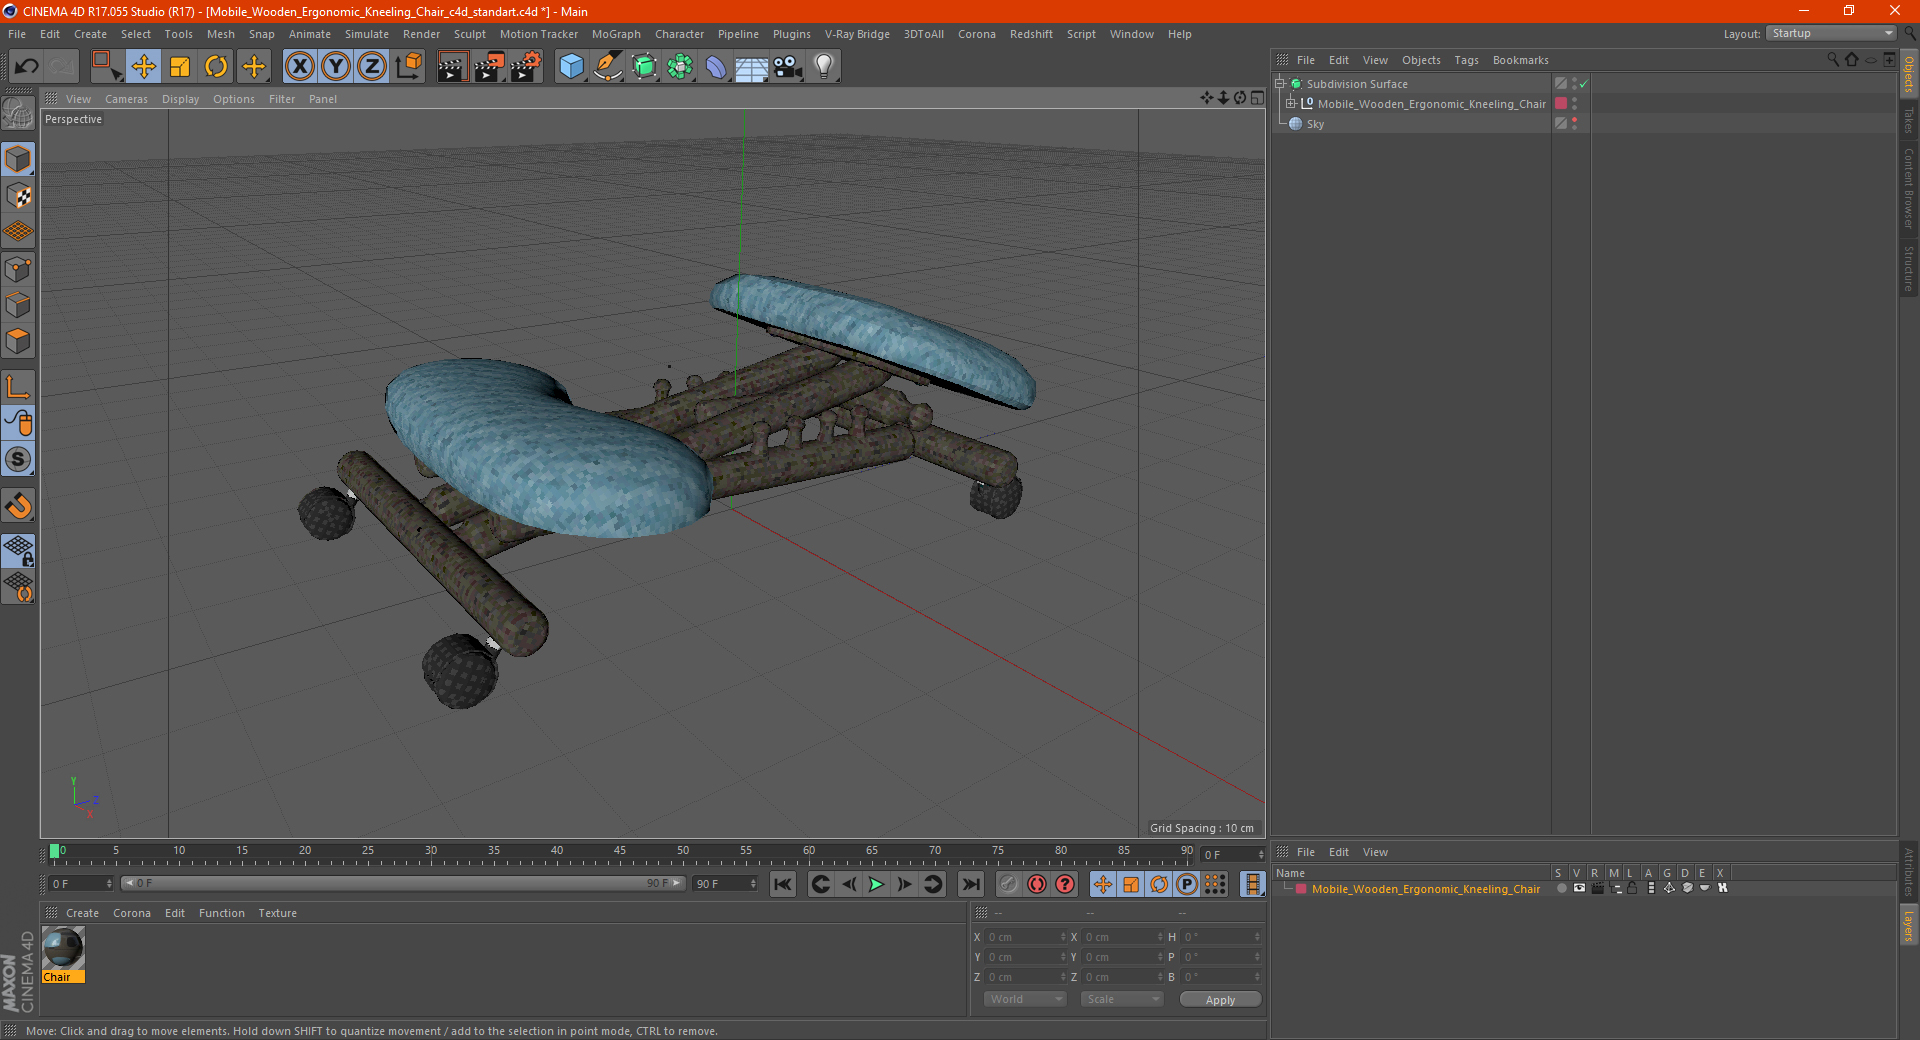The image size is (1920, 1040).
Task: Open Edit Render Settings
Action: [526, 67]
